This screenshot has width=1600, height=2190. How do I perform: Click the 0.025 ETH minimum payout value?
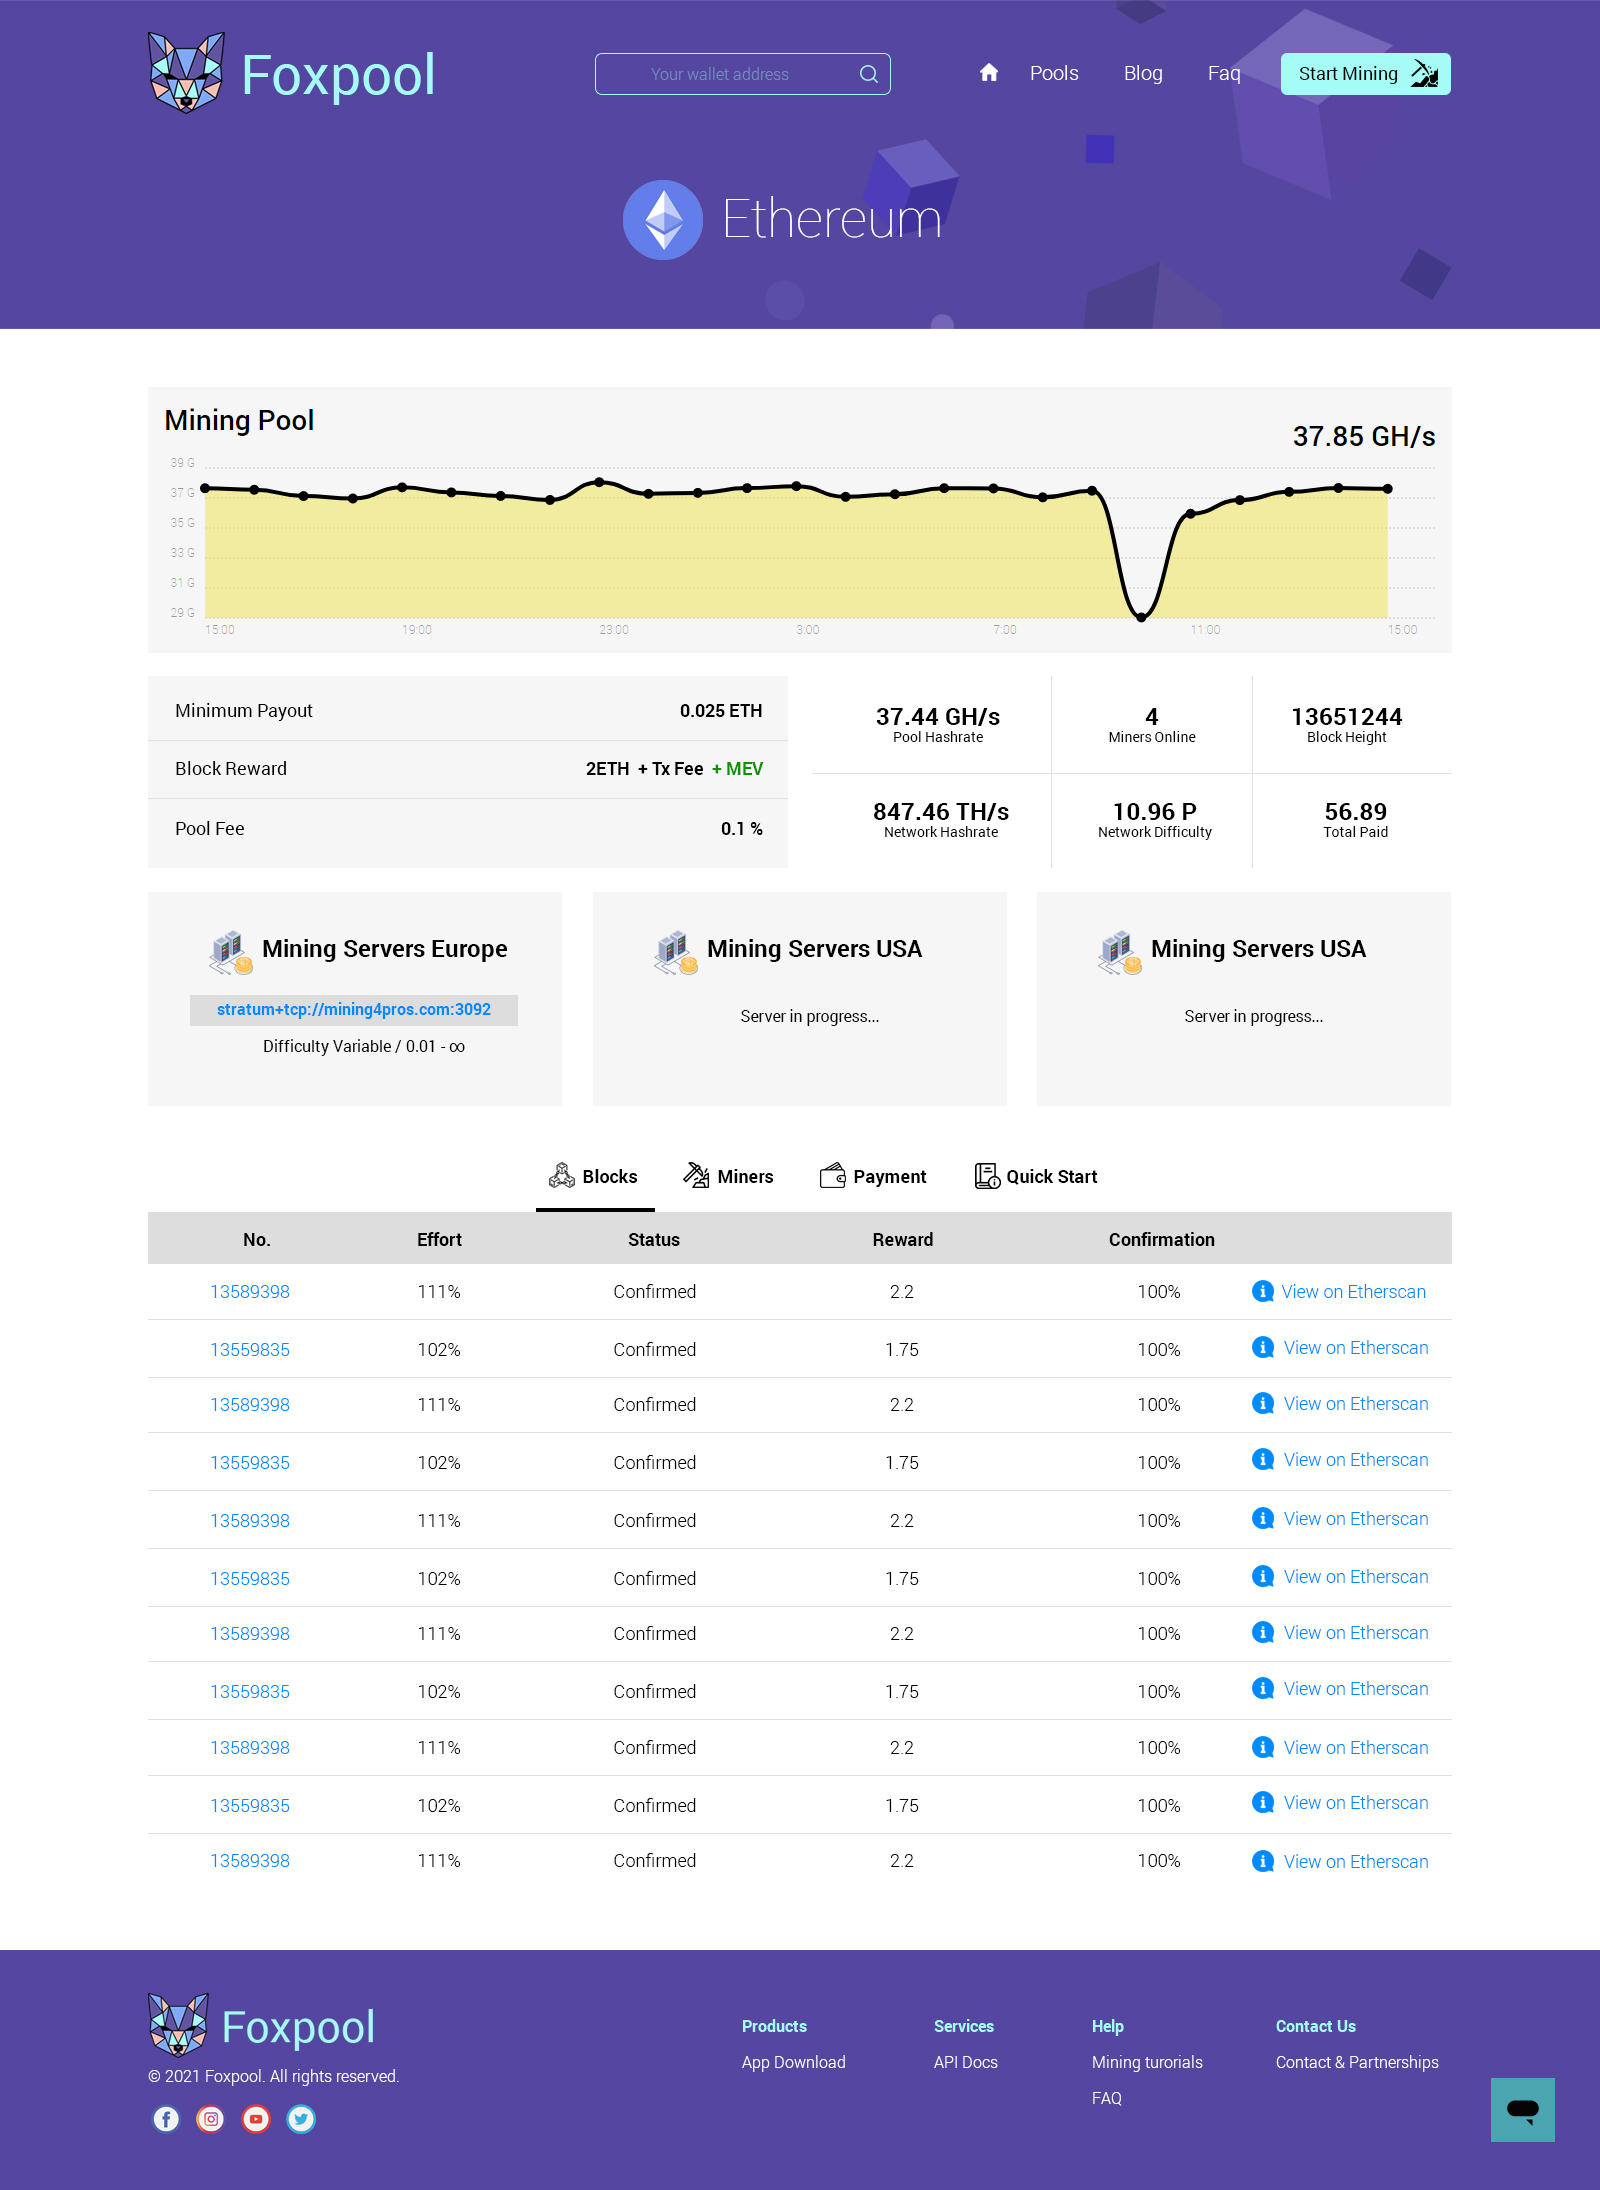click(x=721, y=711)
